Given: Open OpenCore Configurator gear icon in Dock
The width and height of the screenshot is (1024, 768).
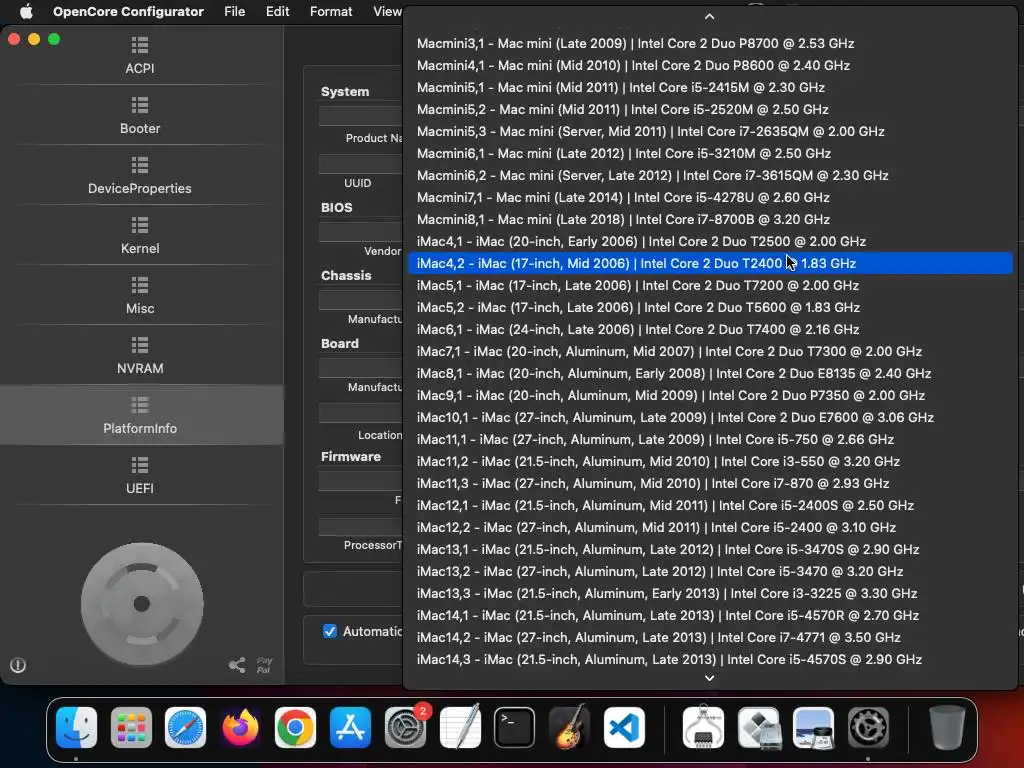Looking at the screenshot, I should 868,727.
